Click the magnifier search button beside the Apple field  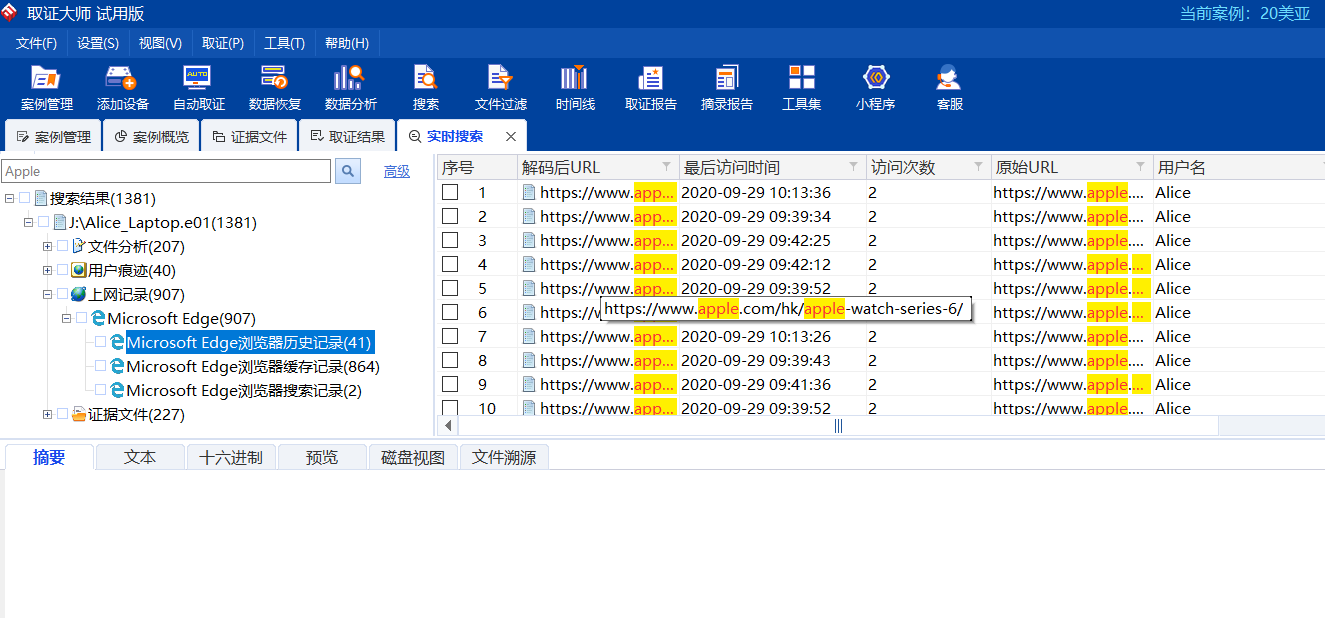pyautogui.click(x=348, y=172)
